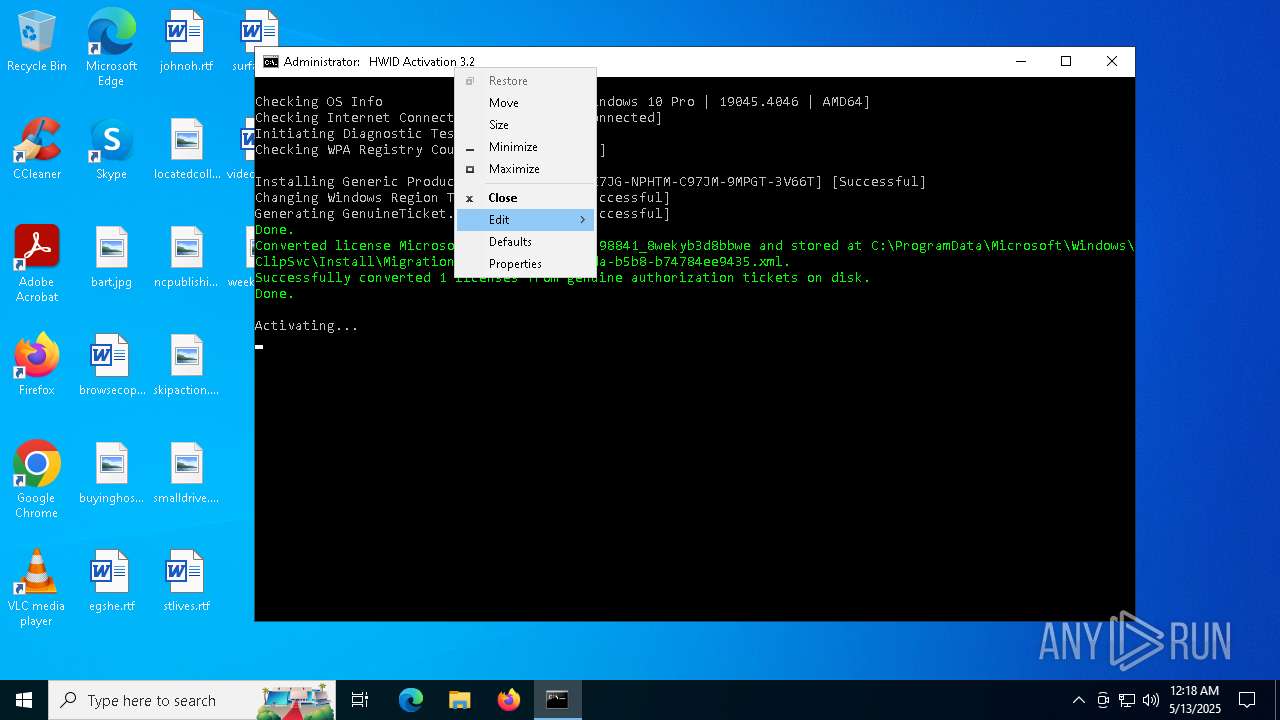Select the browsecop... document file

click(112, 364)
